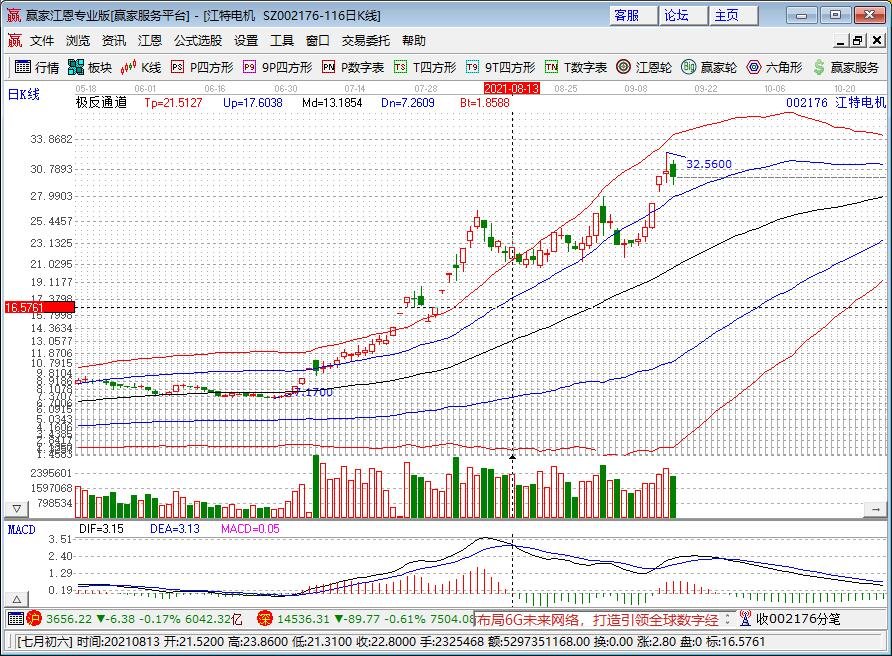Open the 文件 menu

point(42,40)
